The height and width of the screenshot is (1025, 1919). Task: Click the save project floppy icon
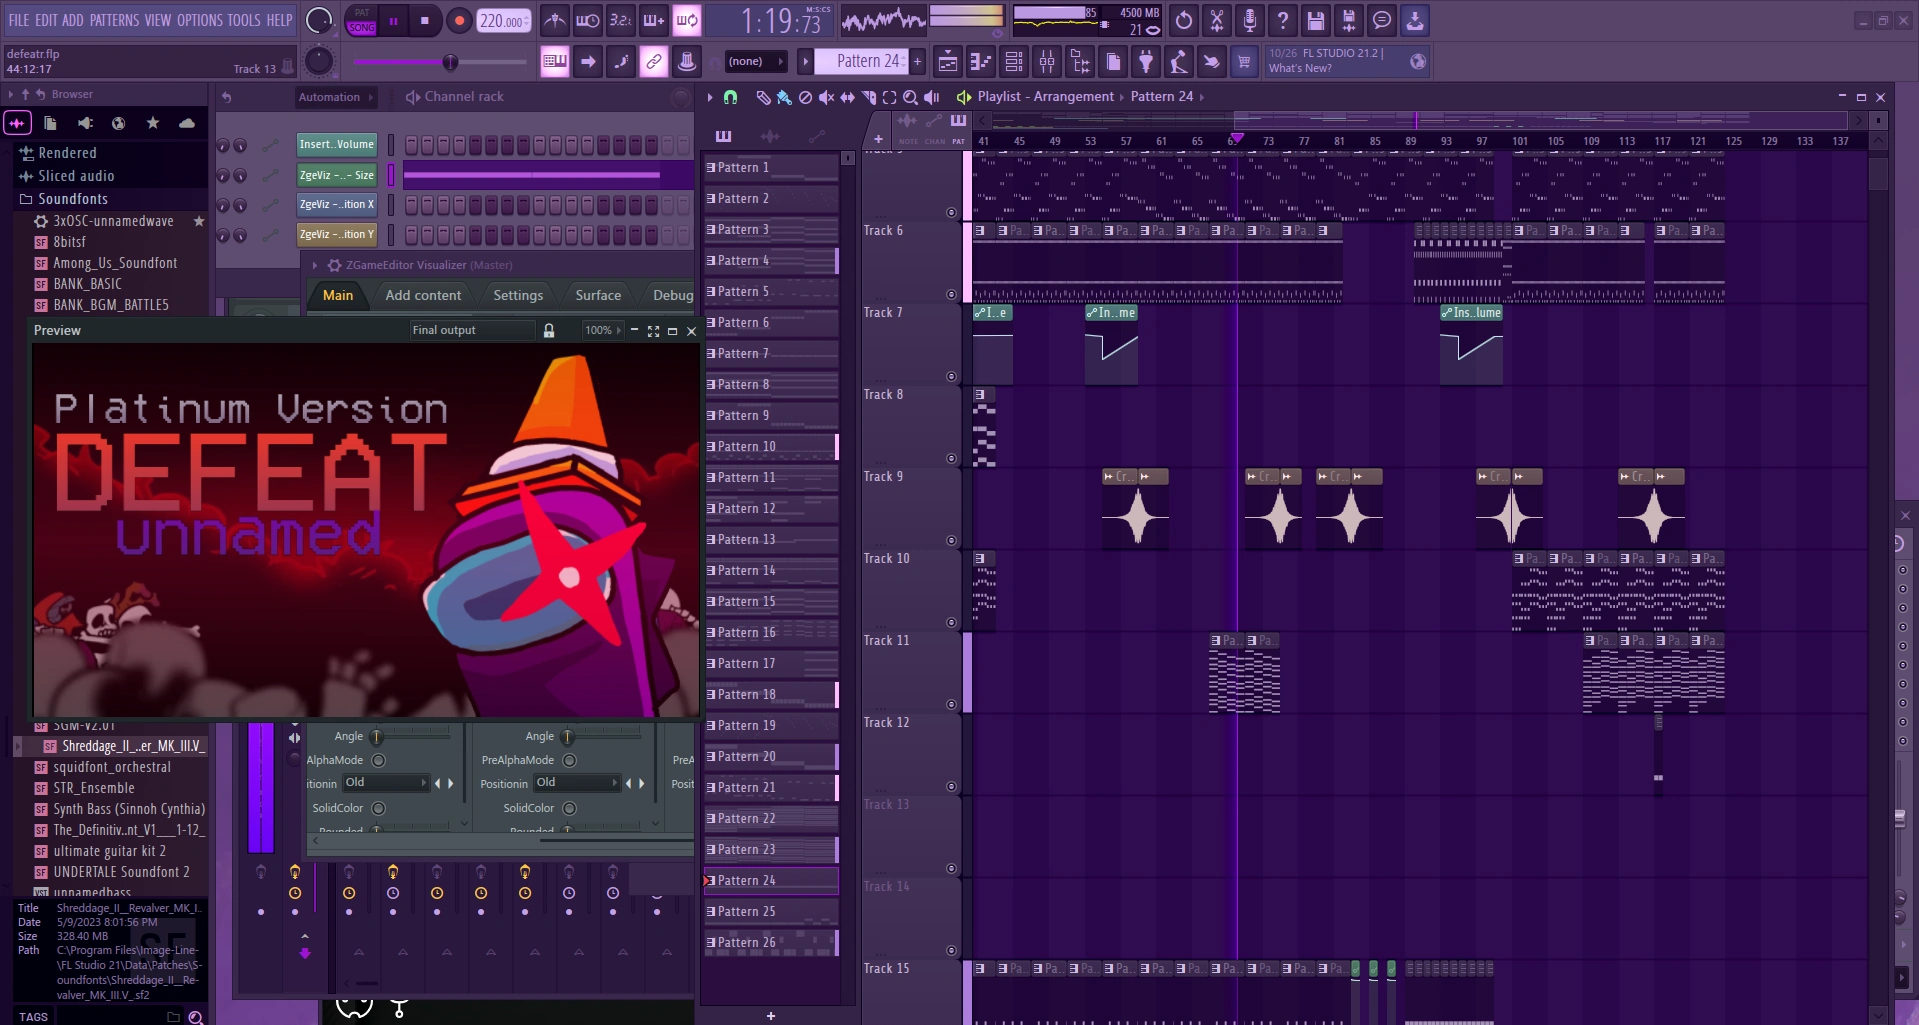[x=1316, y=20]
